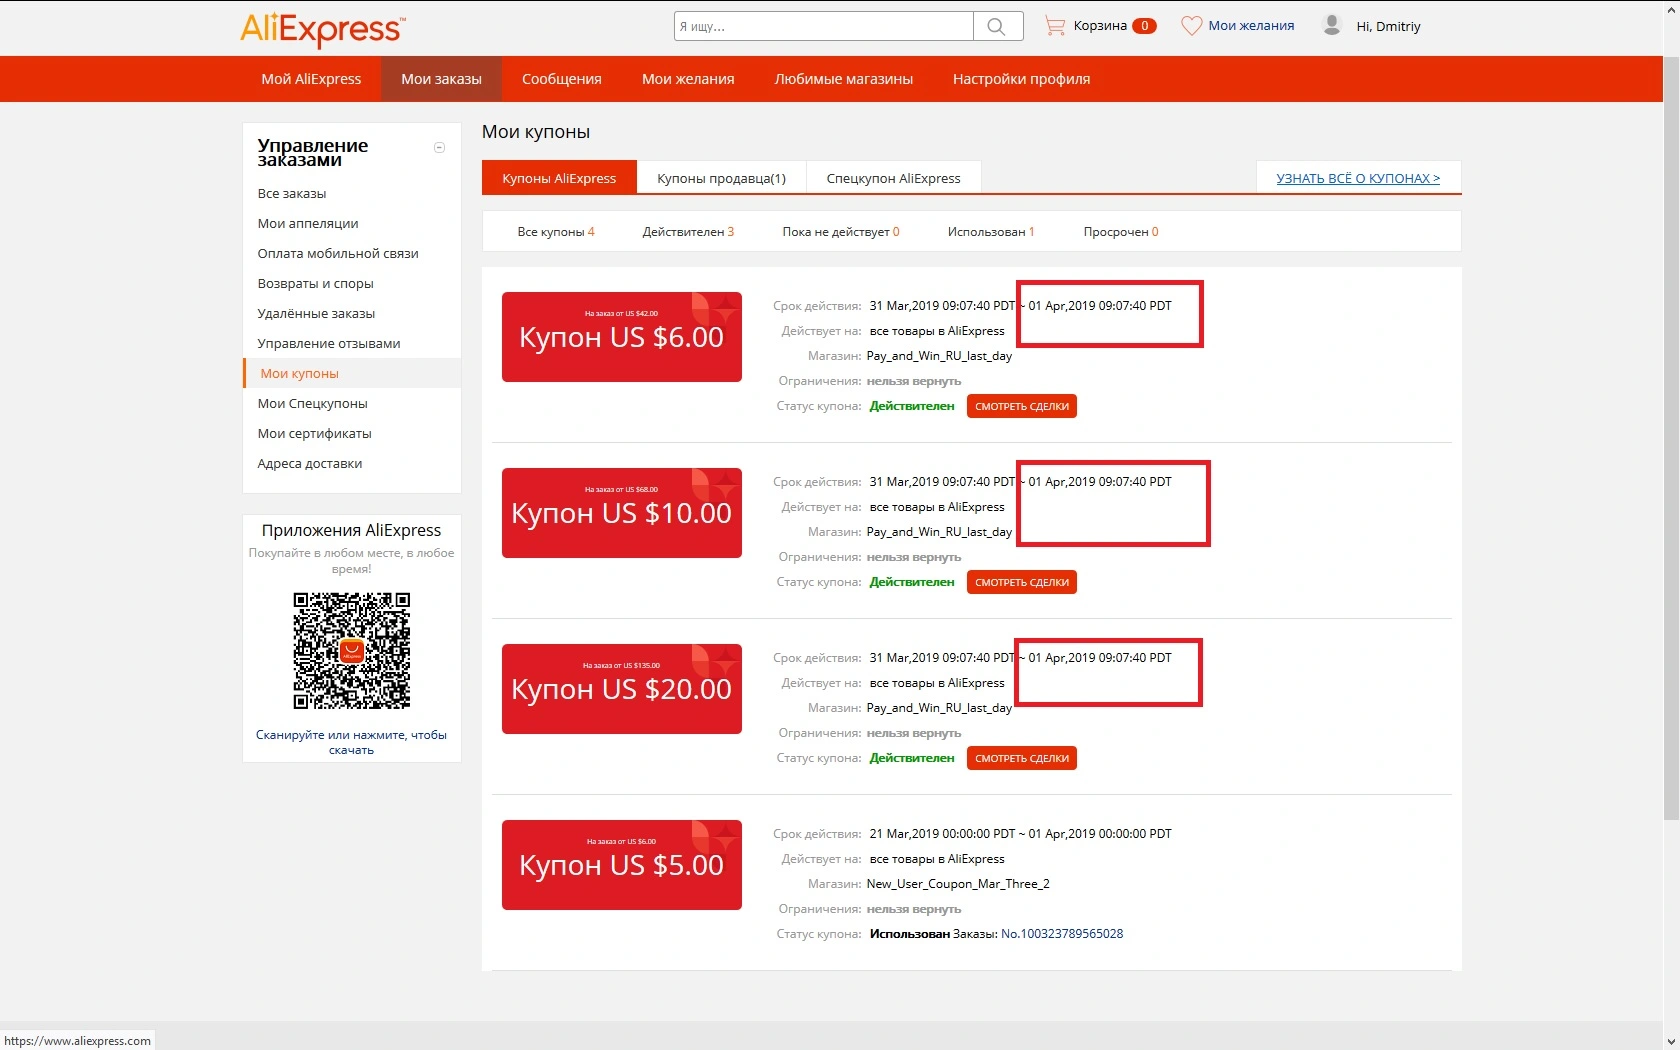
Task: Click the wishlist heart icon
Action: tap(1191, 26)
